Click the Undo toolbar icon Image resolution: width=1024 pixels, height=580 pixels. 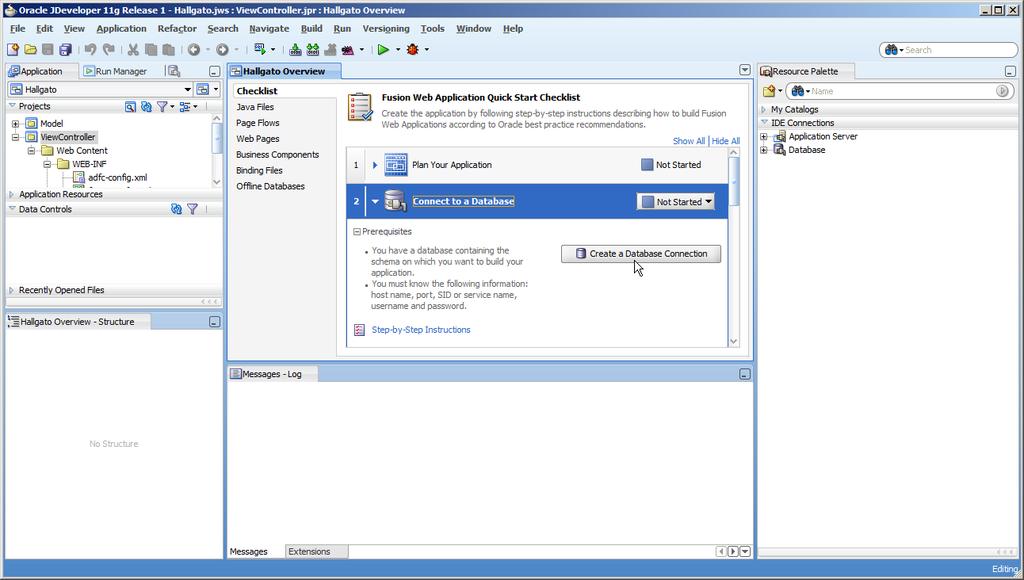[90, 50]
